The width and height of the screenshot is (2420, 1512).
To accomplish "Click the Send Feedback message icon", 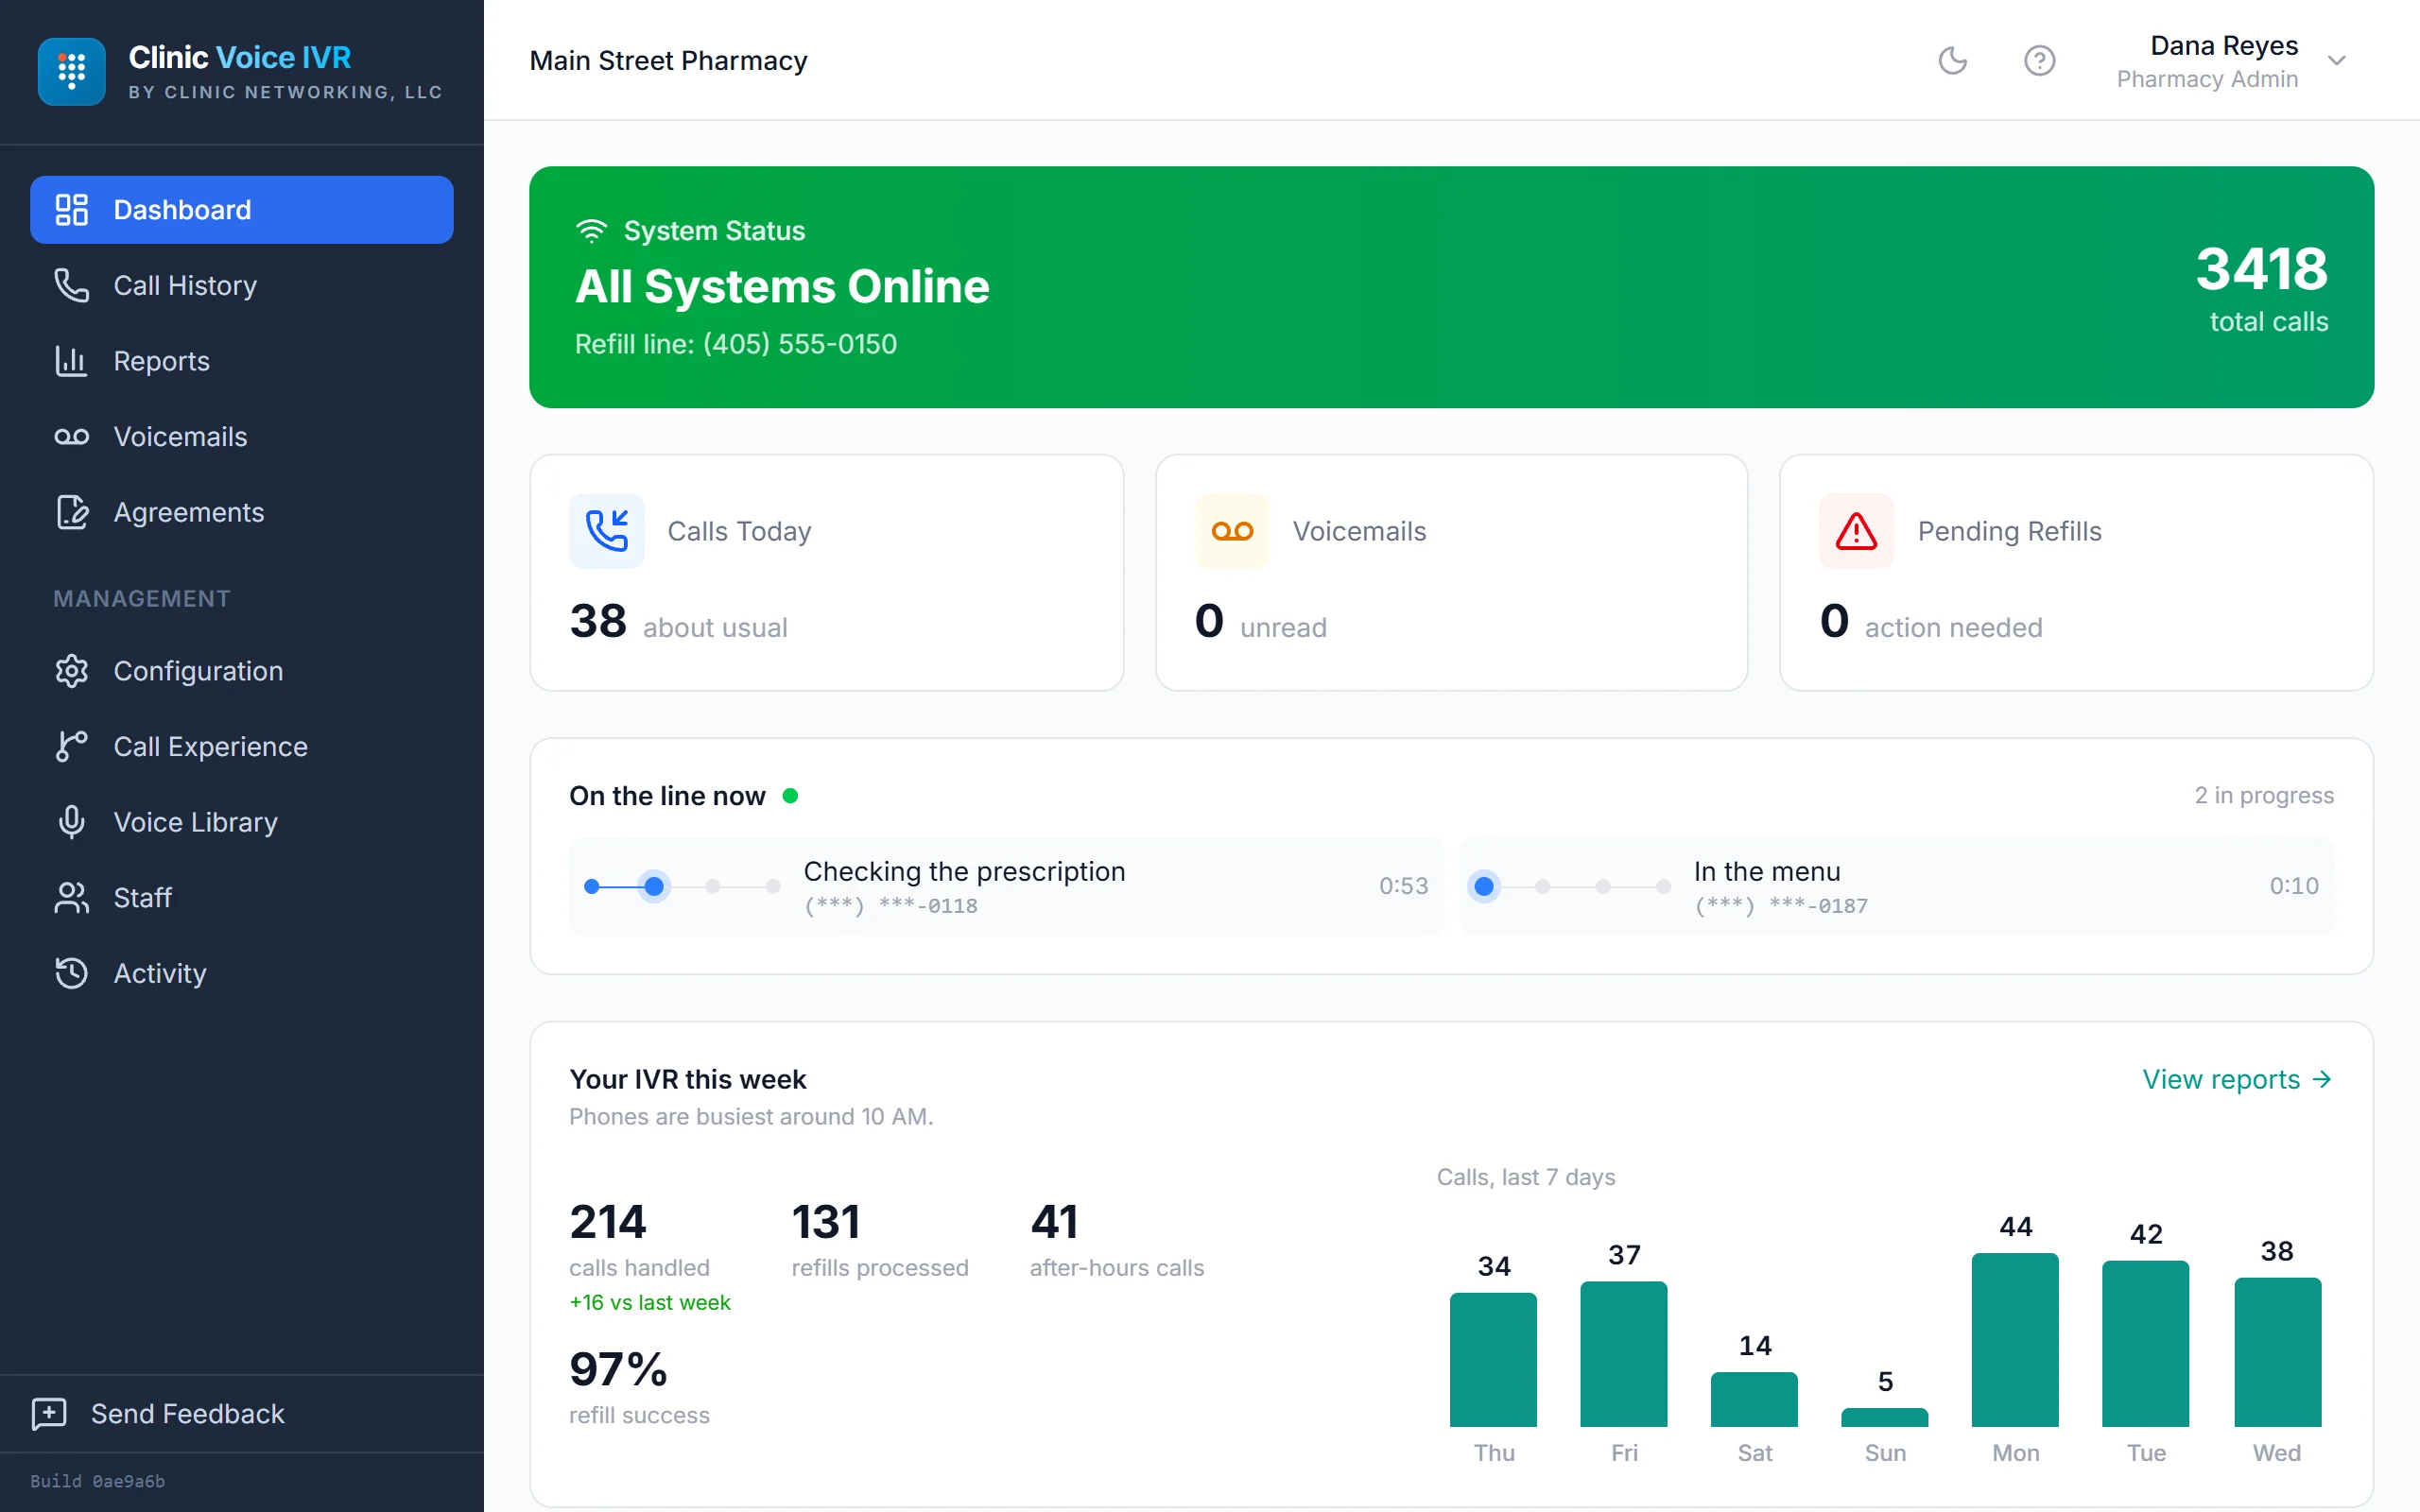I will (x=49, y=1413).
